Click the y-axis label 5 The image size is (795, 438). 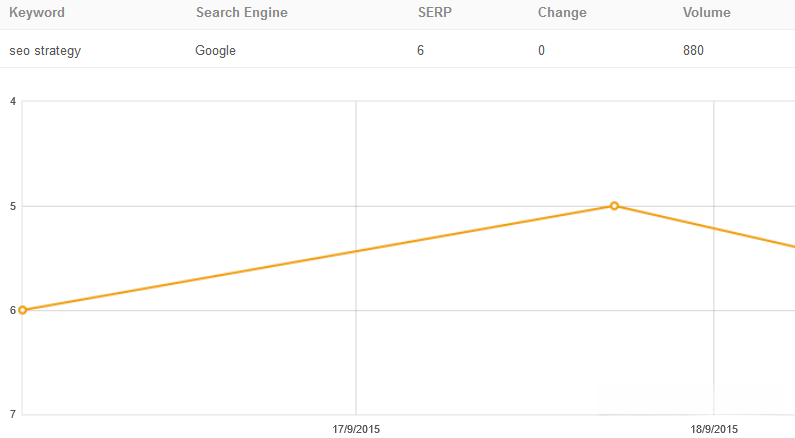pyautogui.click(x=12, y=206)
